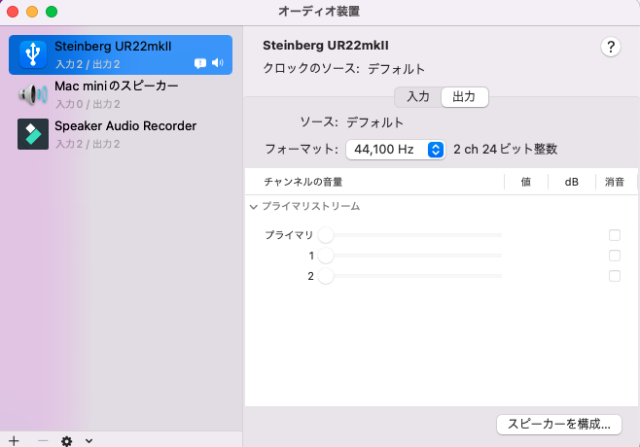Open the 44,100 Hz format dropdown
640x447 pixels.
[x=395, y=149]
